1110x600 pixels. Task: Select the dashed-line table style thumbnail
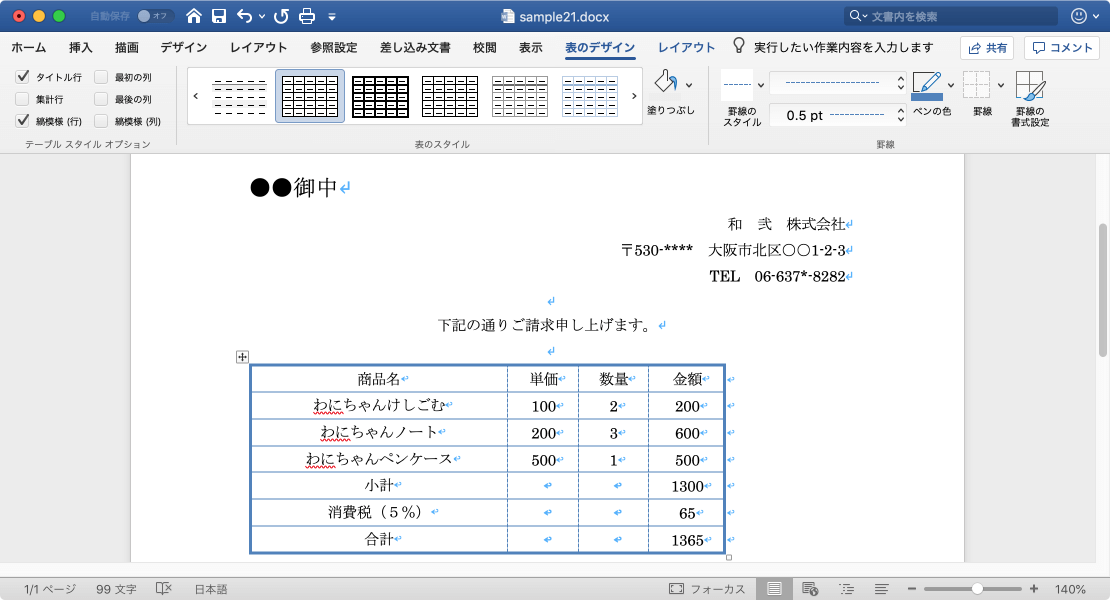click(x=240, y=96)
